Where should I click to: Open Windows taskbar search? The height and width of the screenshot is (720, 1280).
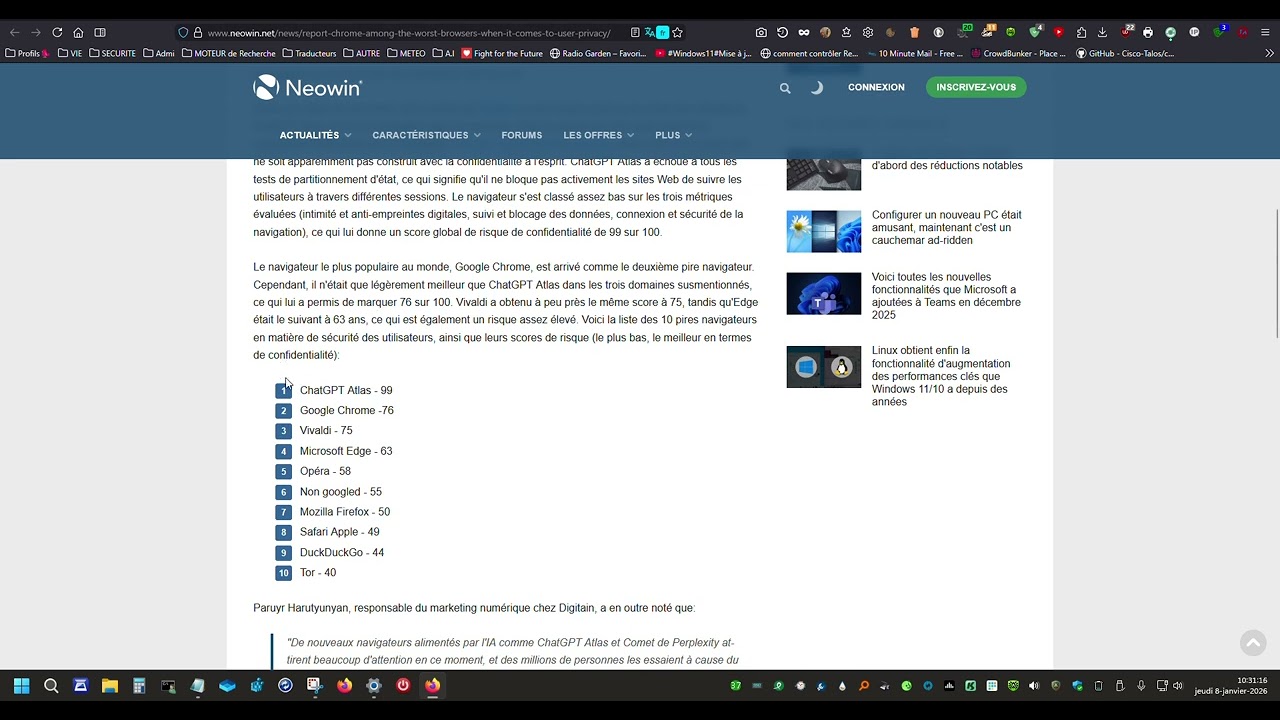(51, 686)
